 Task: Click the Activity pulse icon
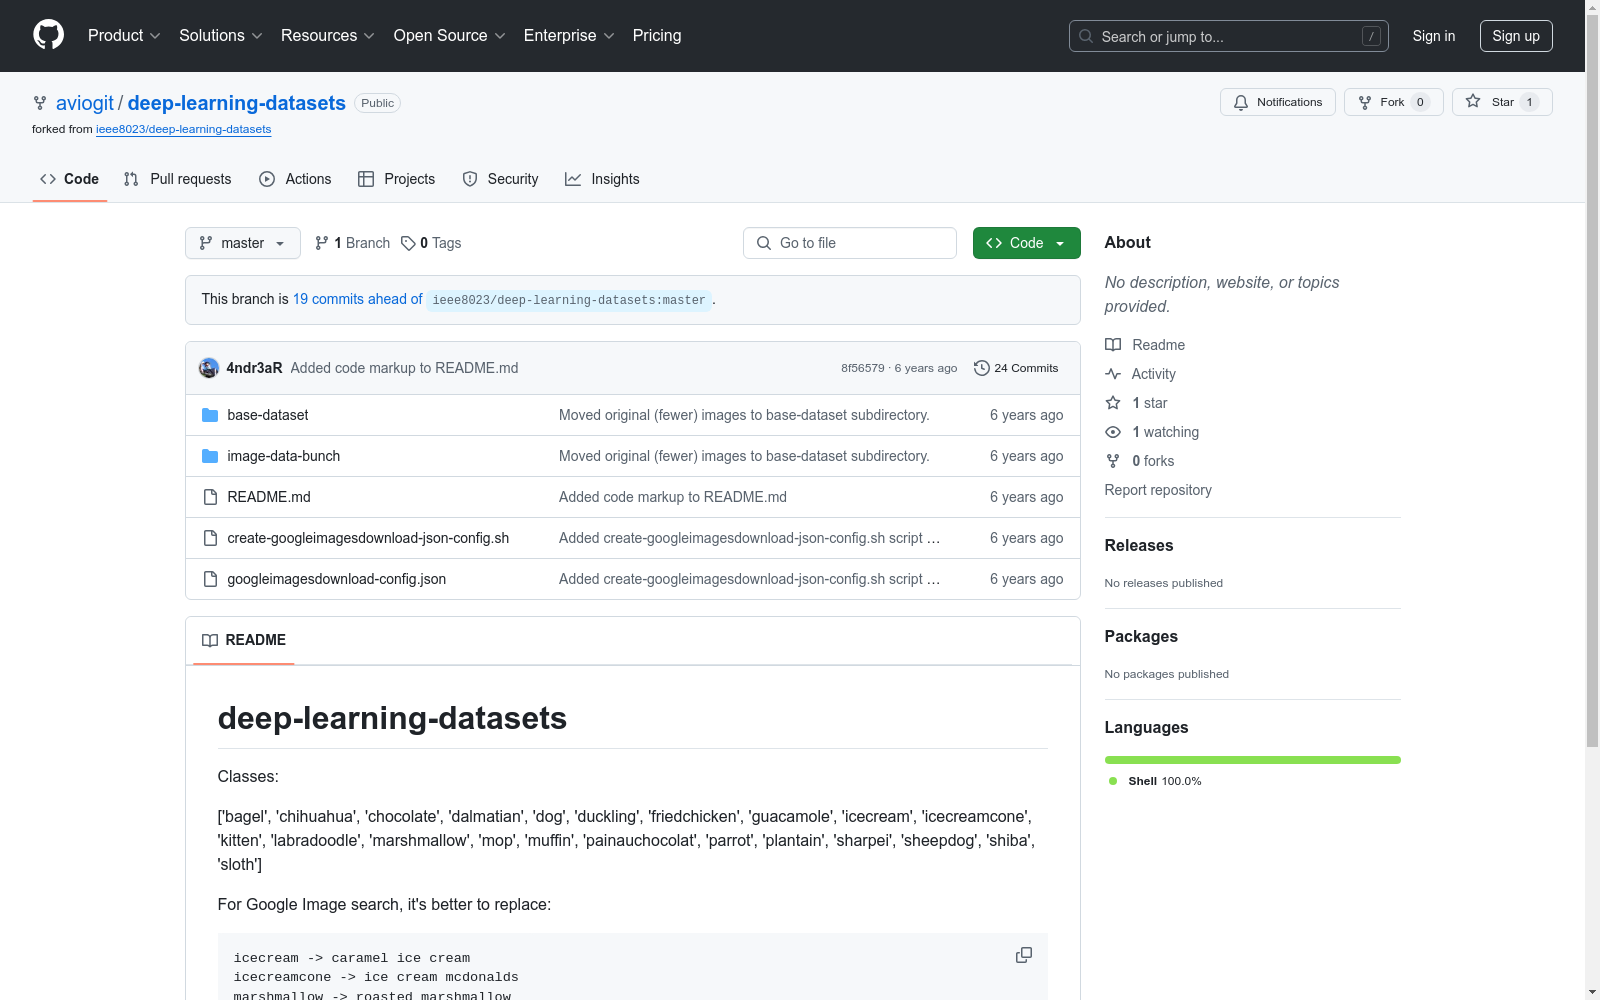click(1113, 374)
